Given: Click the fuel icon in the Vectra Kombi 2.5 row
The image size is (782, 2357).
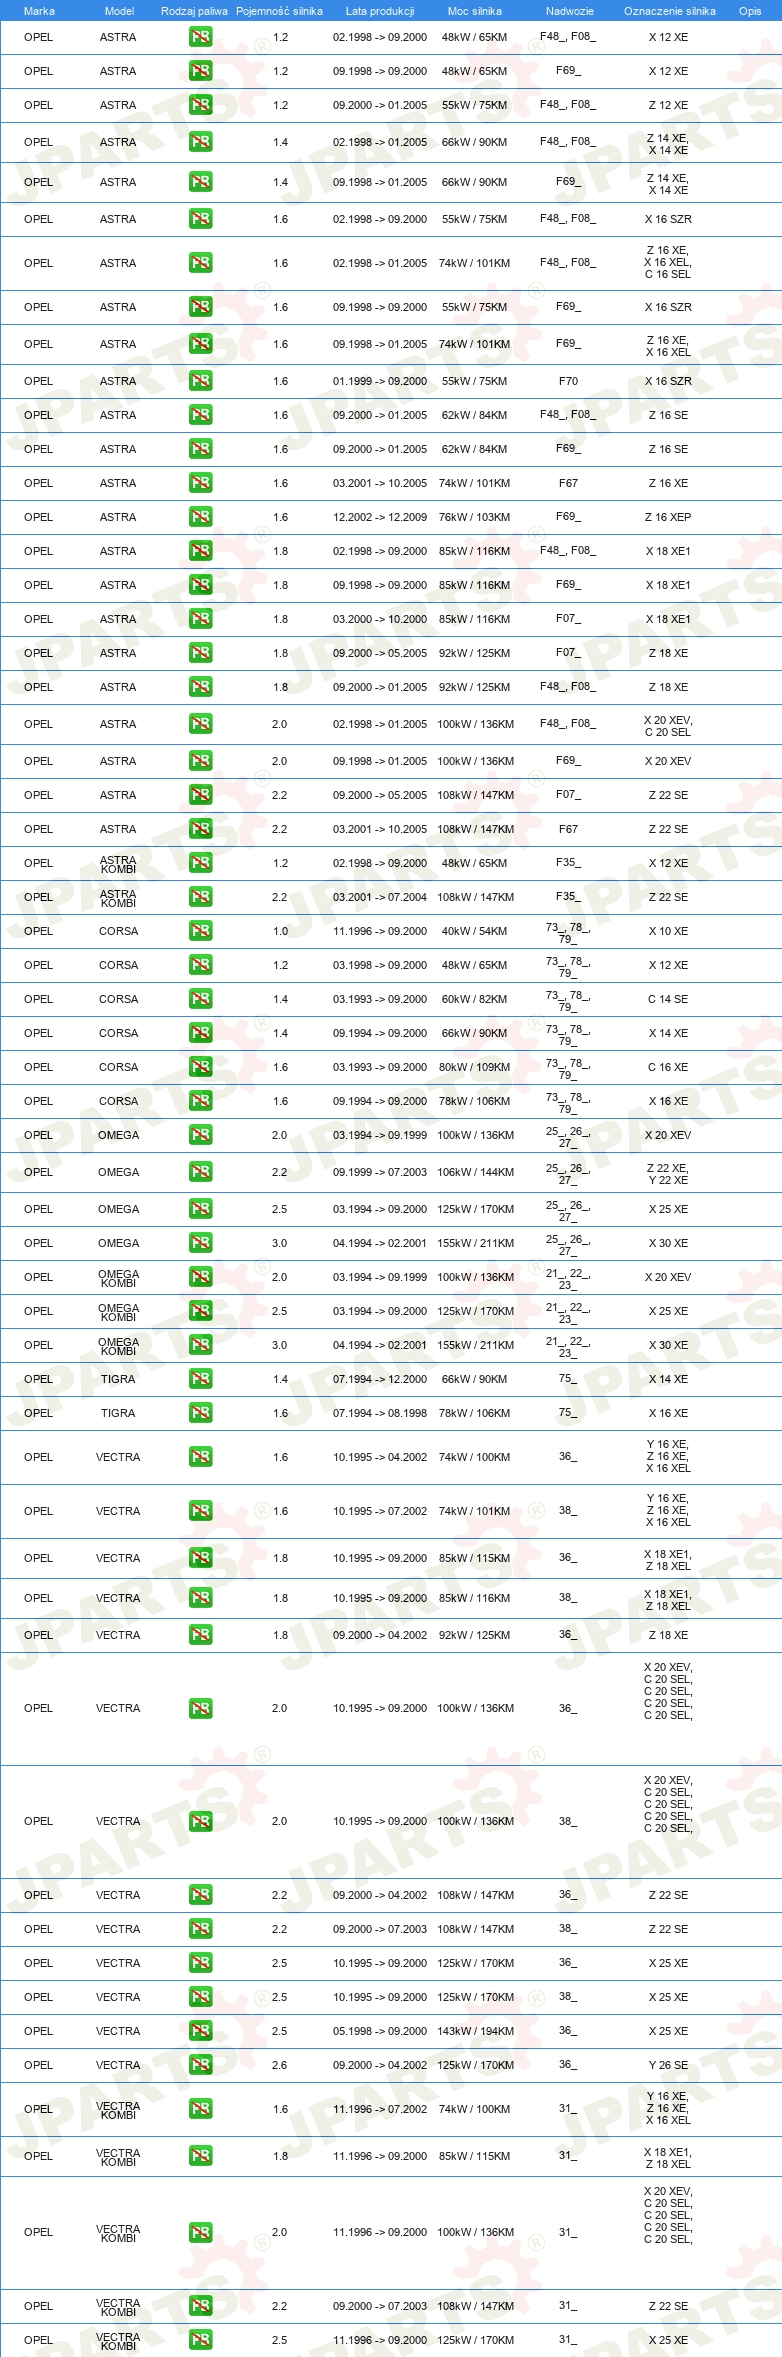Looking at the screenshot, I should [x=200, y=2340].
